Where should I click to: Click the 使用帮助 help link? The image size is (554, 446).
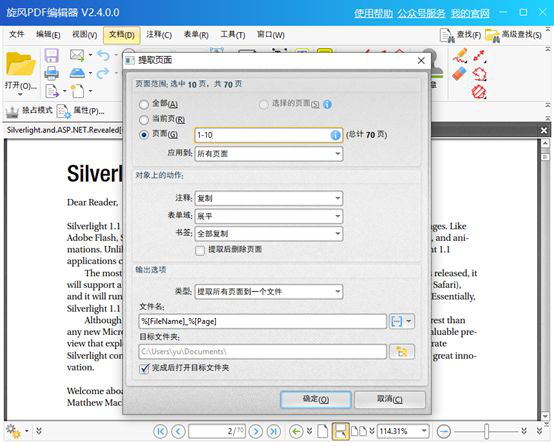pos(373,13)
